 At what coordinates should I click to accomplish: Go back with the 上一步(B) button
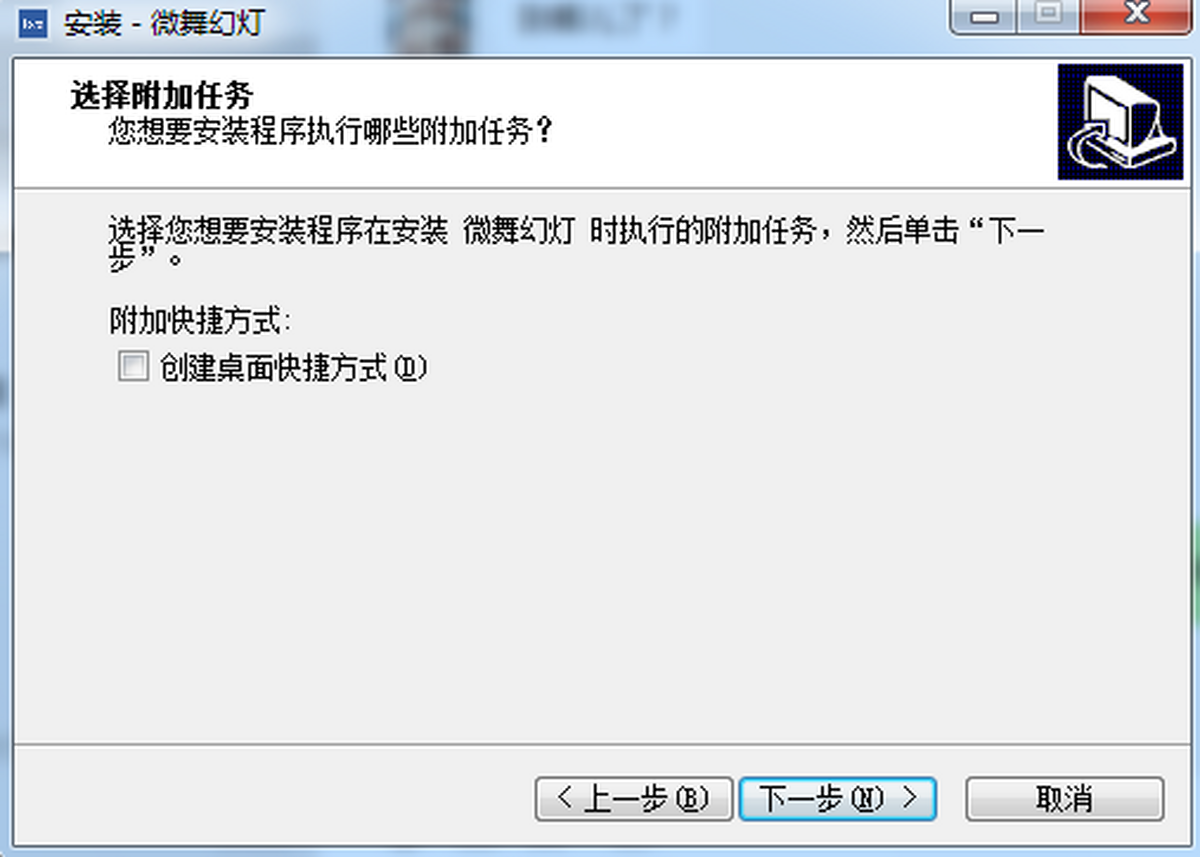634,799
